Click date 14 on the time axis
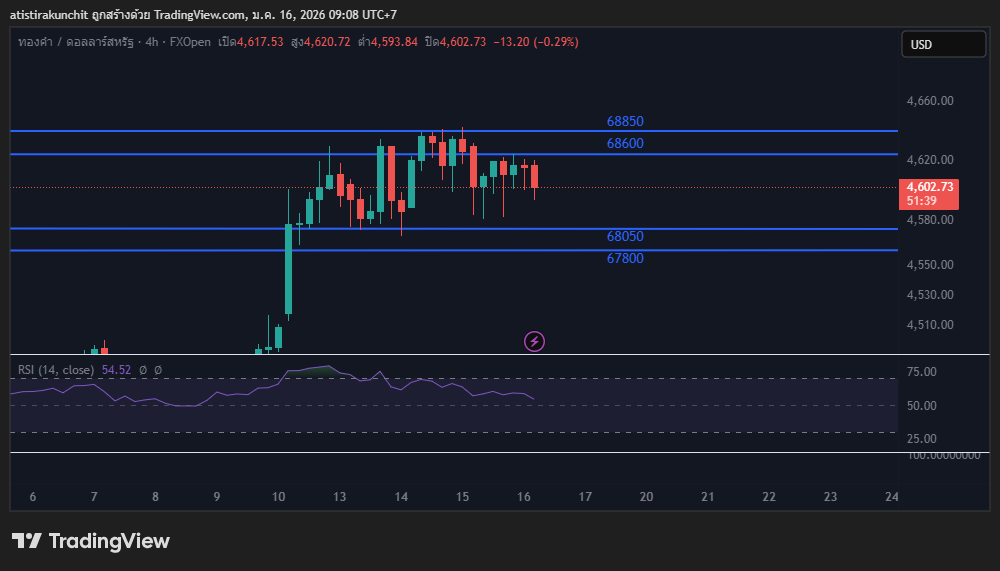 (401, 497)
